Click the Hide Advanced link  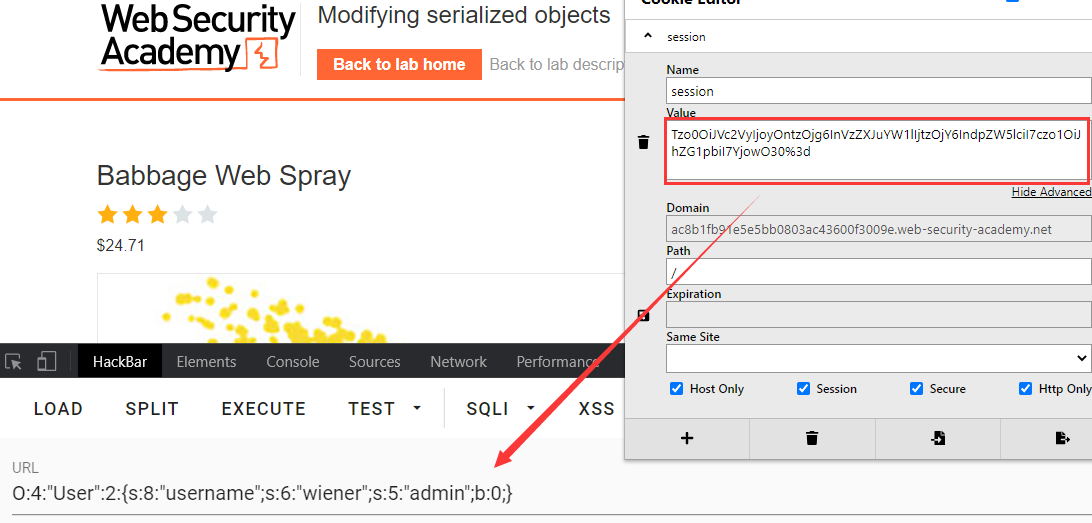(x=1050, y=192)
